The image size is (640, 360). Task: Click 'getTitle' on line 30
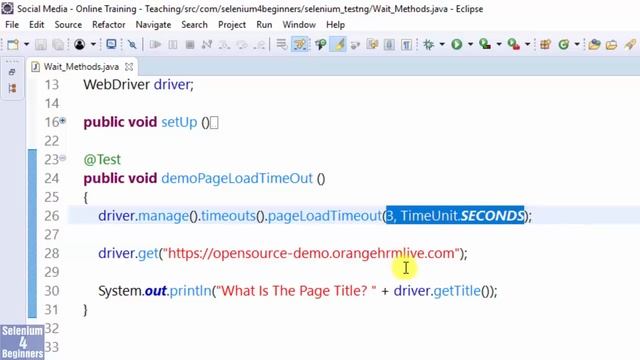tap(457, 291)
